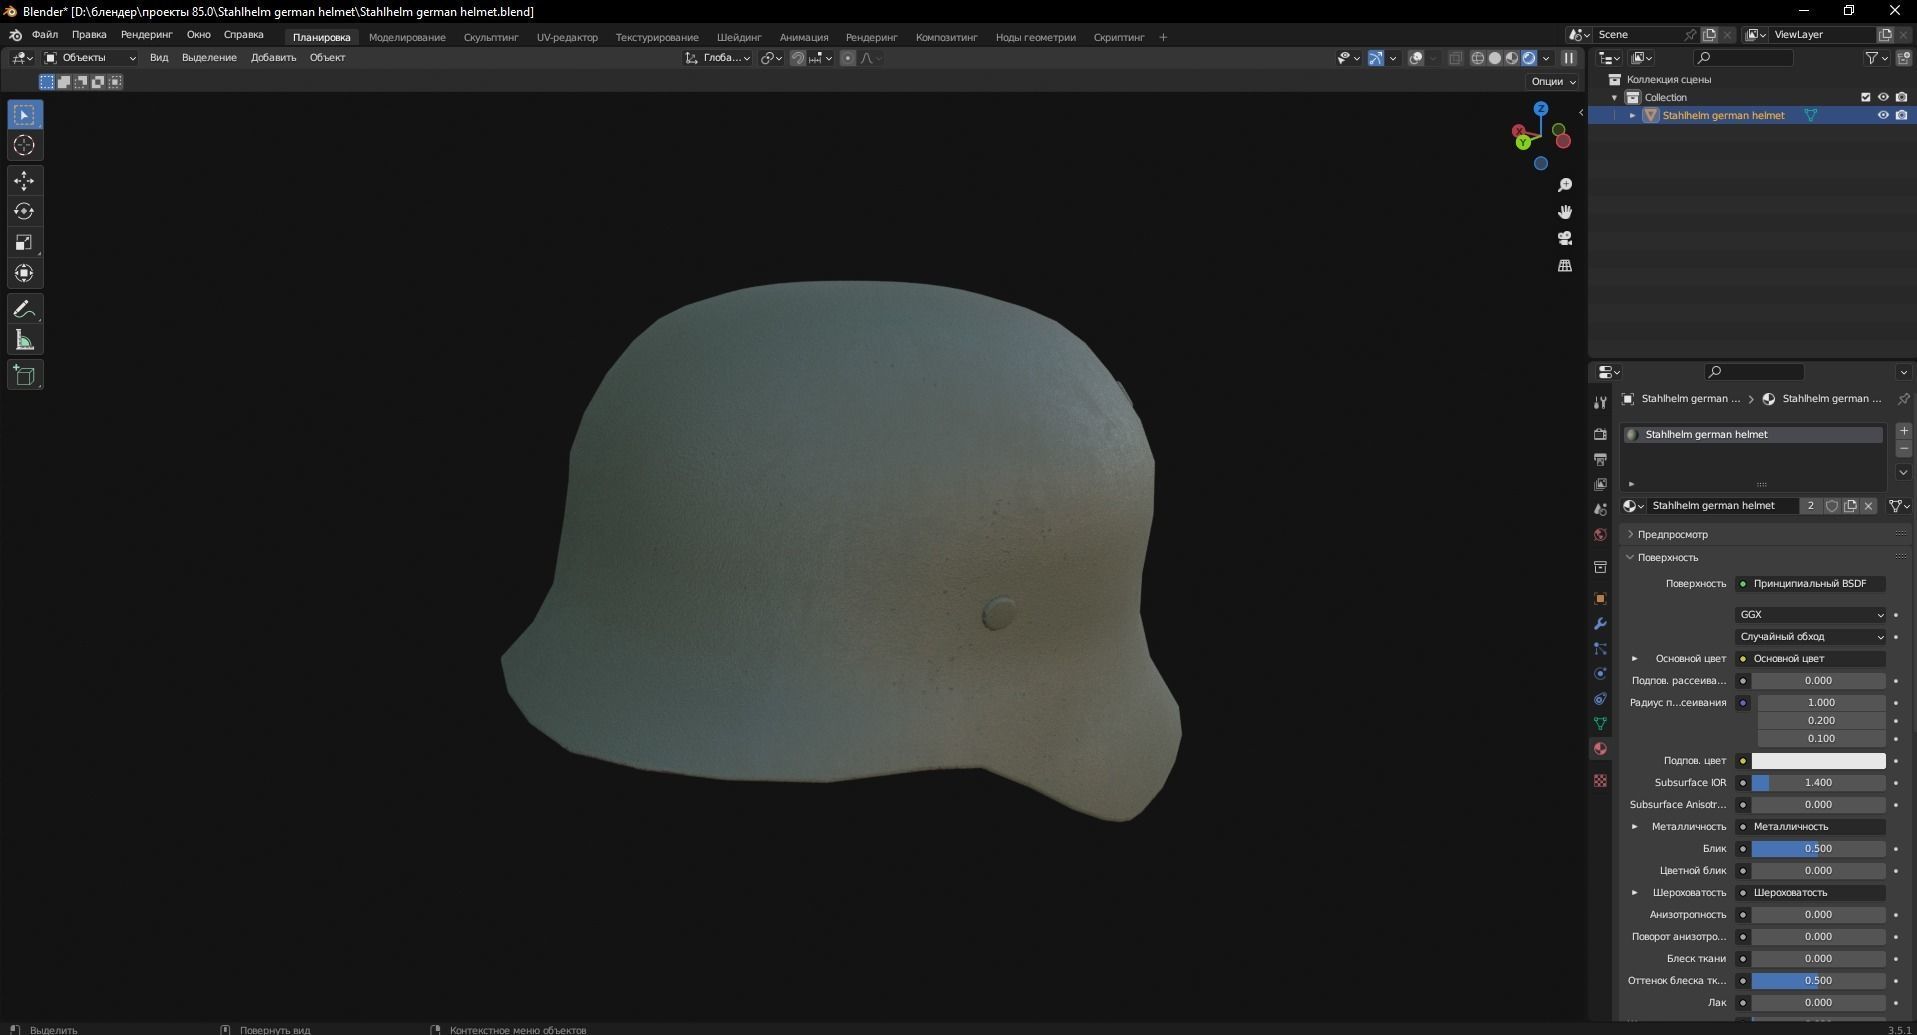
Task: Open the GGX distribution dropdown
Action: [x=1811, y=615]
